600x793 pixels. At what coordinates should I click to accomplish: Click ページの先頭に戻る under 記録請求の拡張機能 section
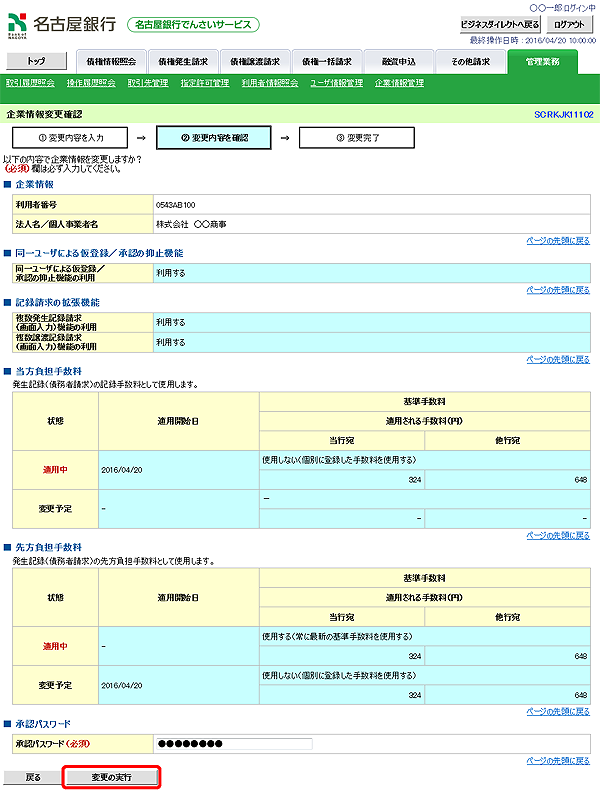[x=558, y=360]
